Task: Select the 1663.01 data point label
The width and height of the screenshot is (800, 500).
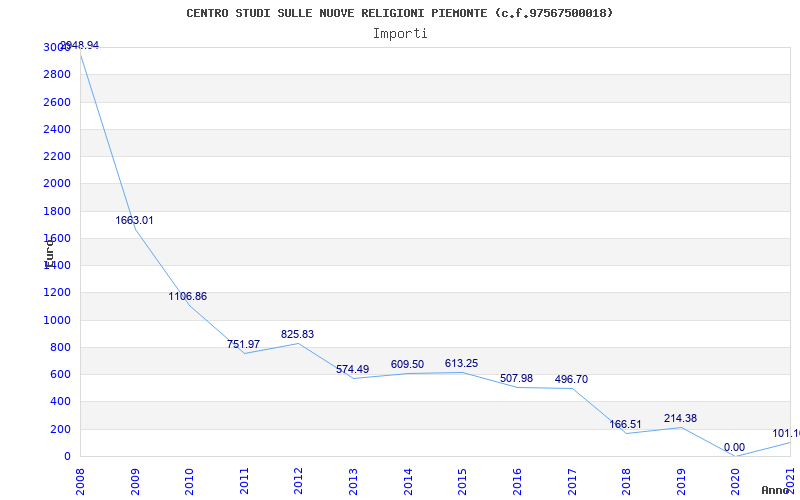Action: pos(134,220)
